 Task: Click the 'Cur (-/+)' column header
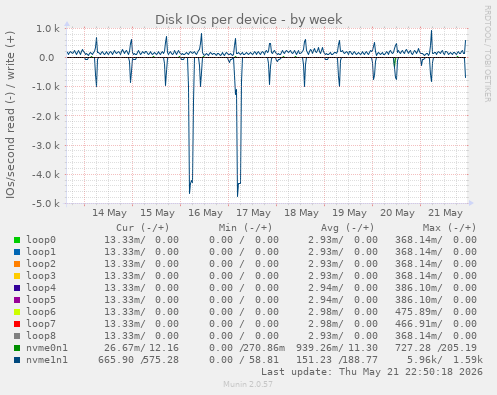143,228
